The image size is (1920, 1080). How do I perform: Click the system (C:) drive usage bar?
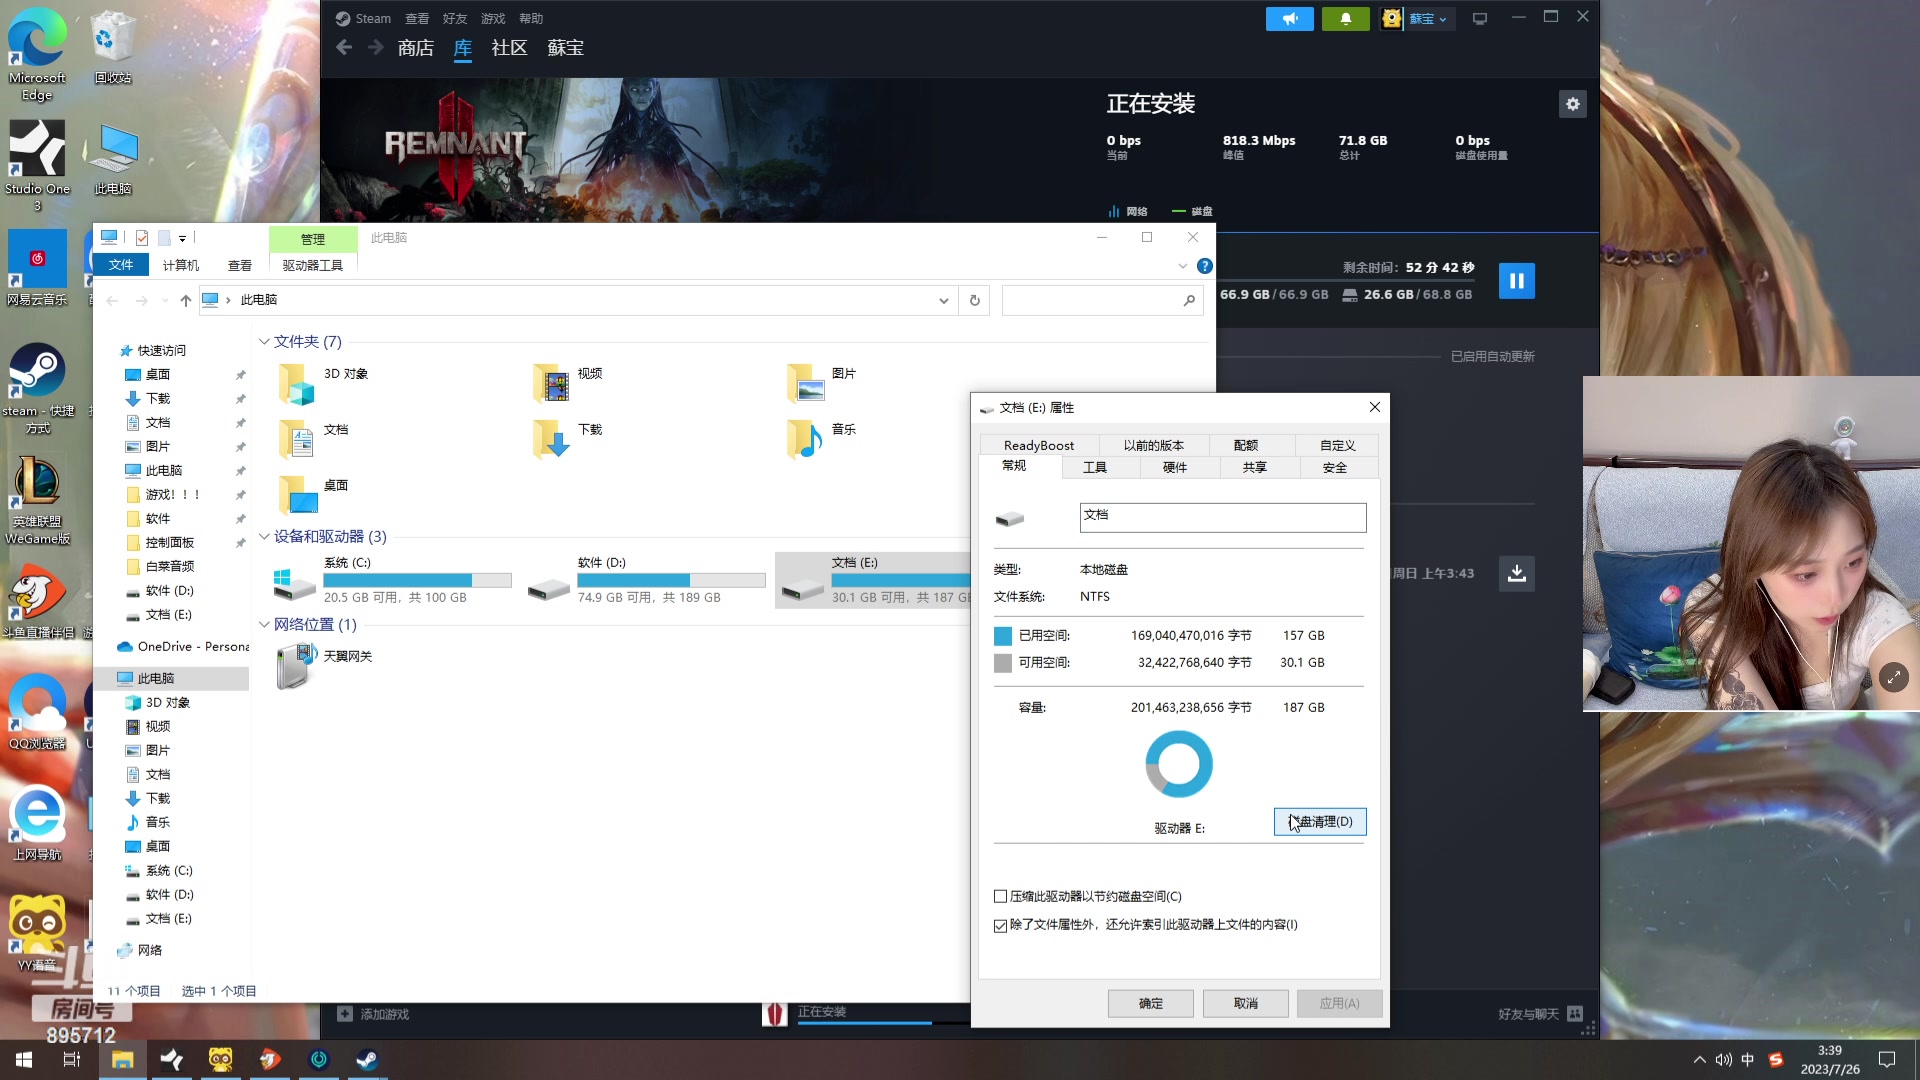click(417, 580)
